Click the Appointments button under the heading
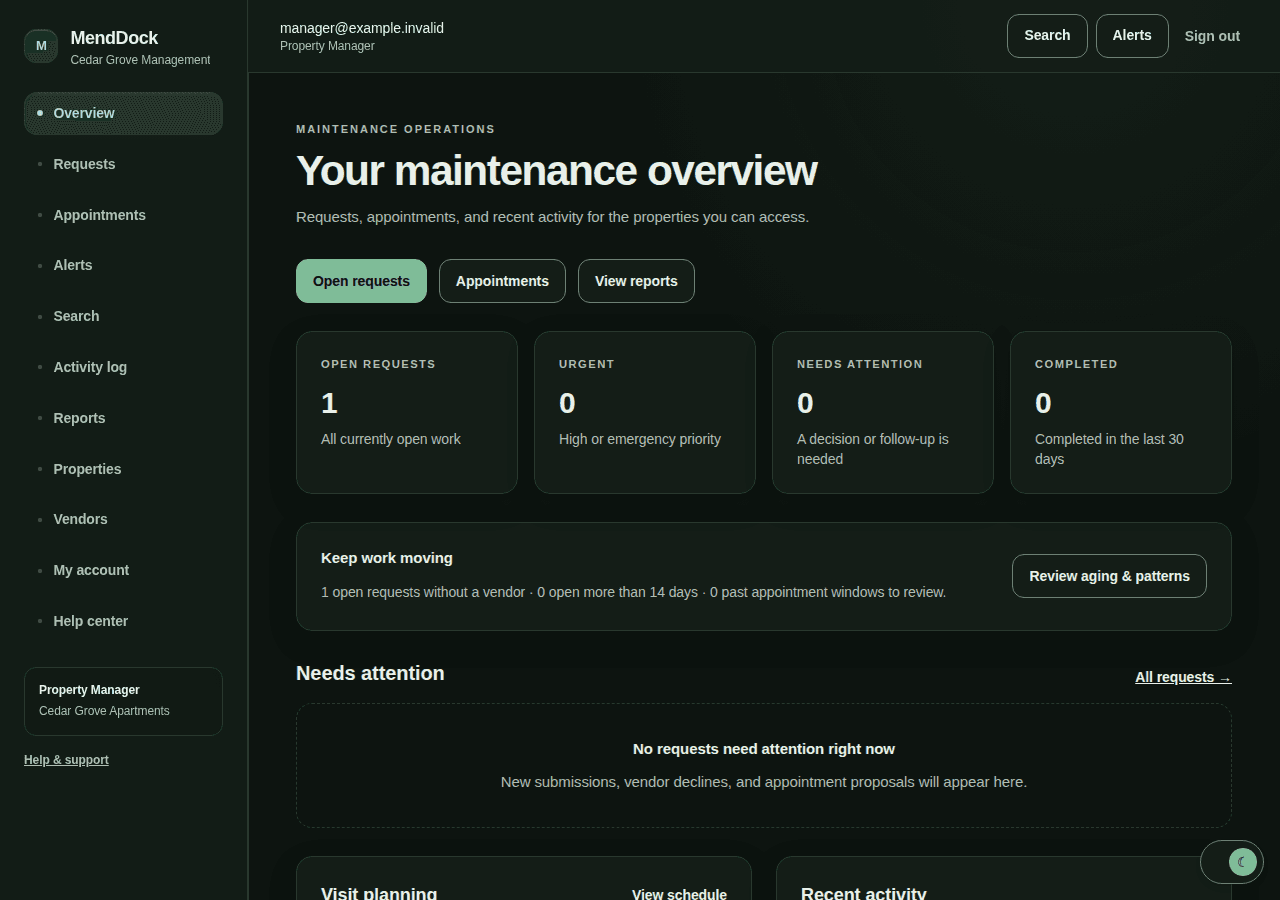 click(x=502, y=281)
